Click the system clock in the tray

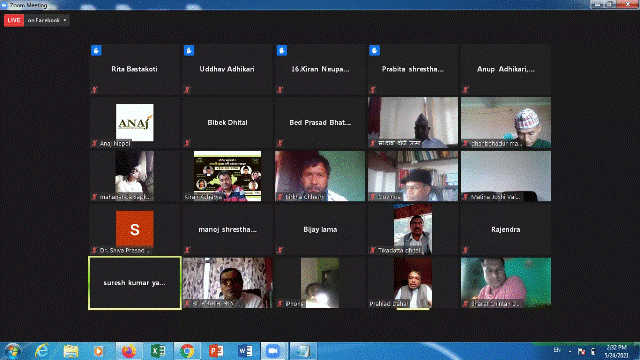click(x=616, y=351)
